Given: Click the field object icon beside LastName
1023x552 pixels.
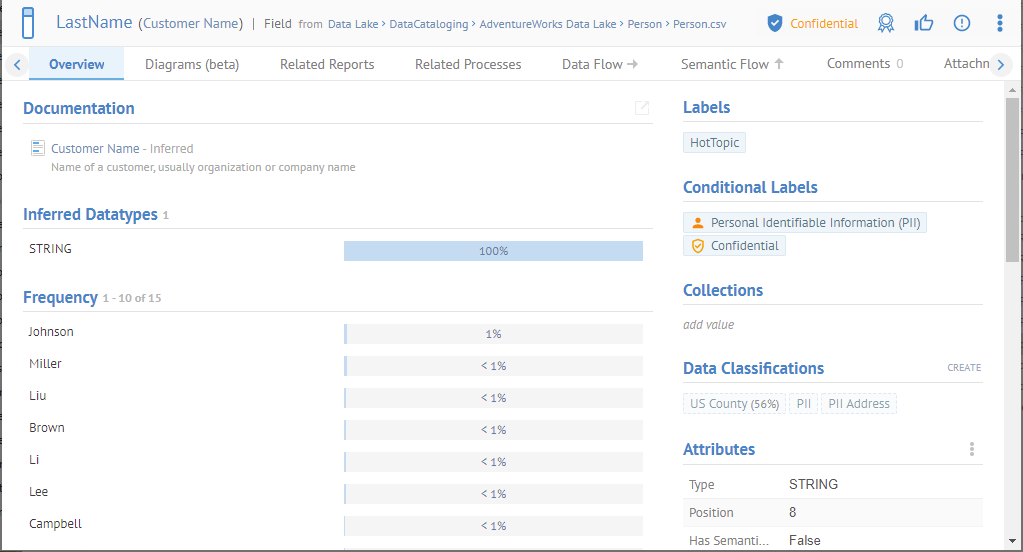Looking at the screenshot, I should pos(29,22).
